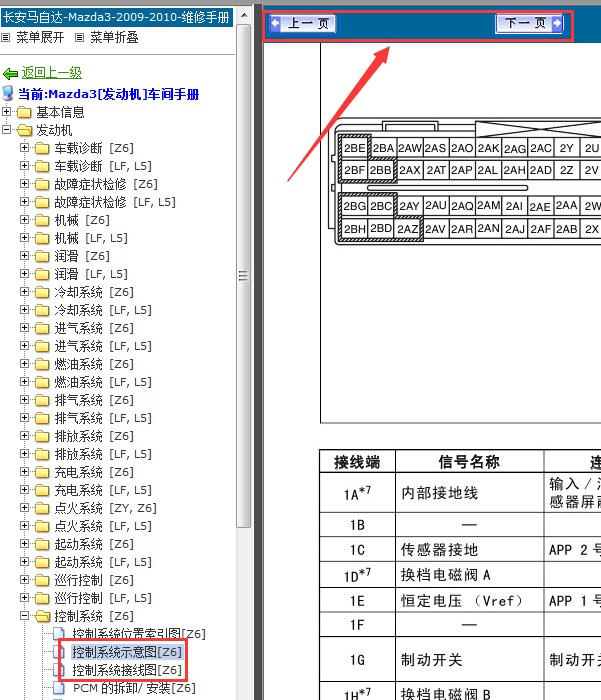Click the 当前:Mazda3 computer icon
Image resolution: width=601 pixels, height=700 pixels.
(8, 94)
